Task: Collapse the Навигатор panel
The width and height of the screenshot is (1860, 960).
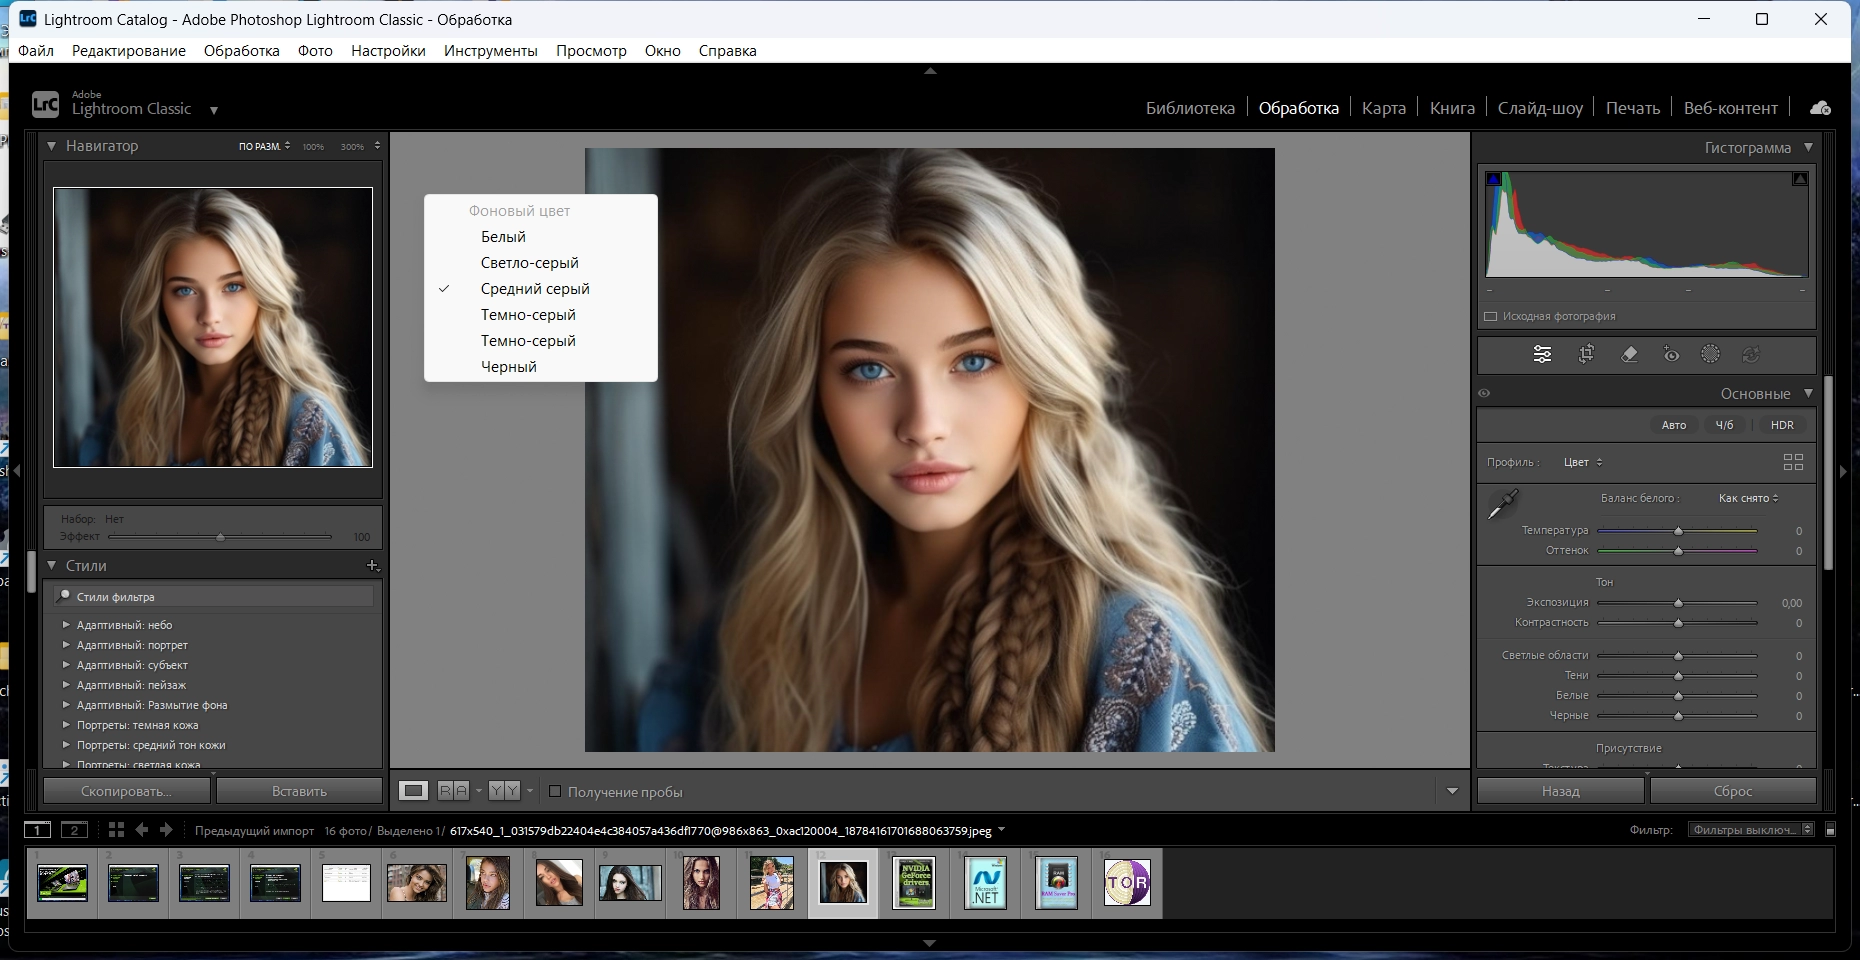Action: pos(51,146)
